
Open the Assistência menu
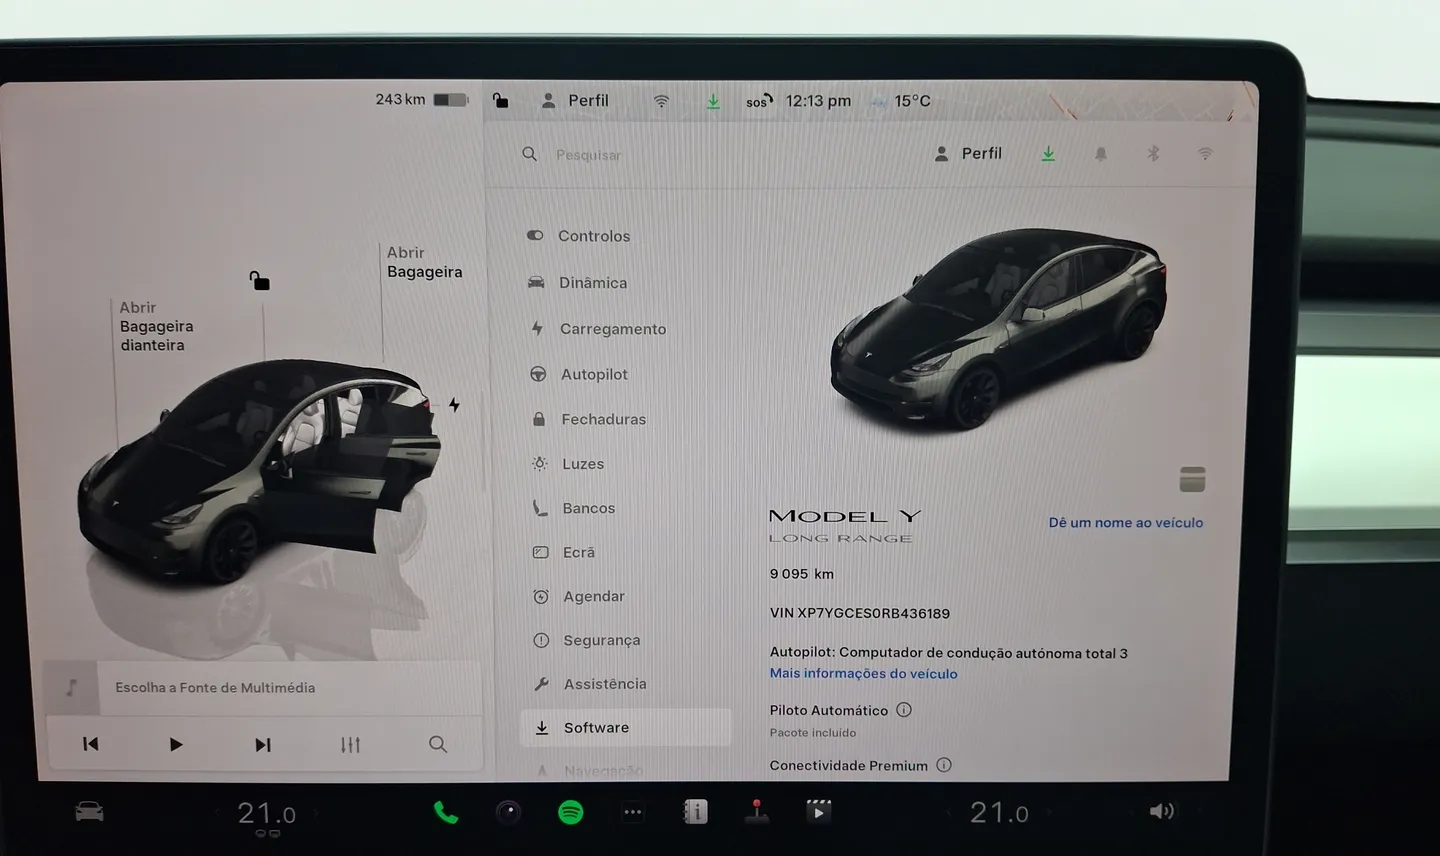pos(590,684)
